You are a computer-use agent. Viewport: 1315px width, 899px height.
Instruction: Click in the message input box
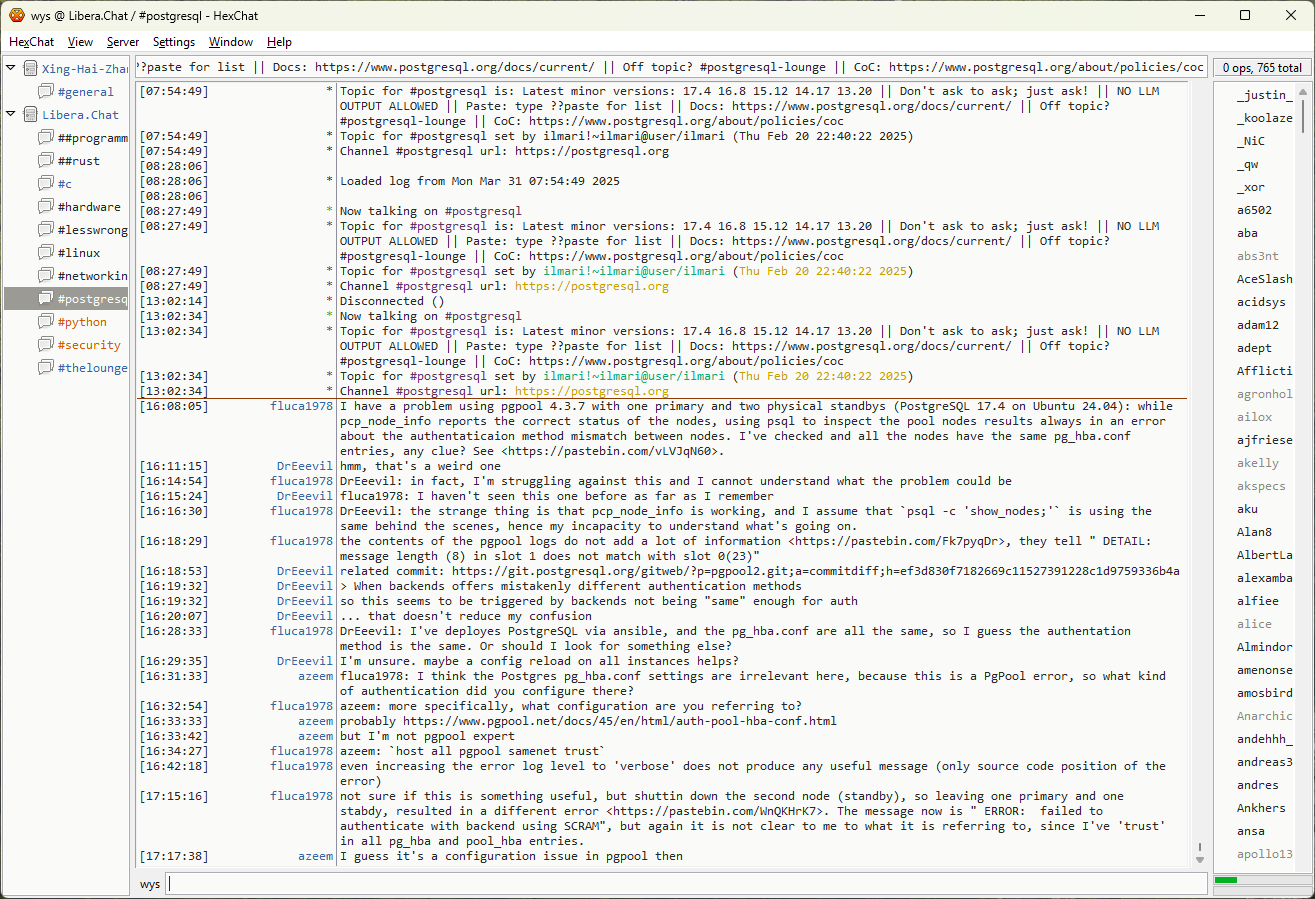point(685,884)
